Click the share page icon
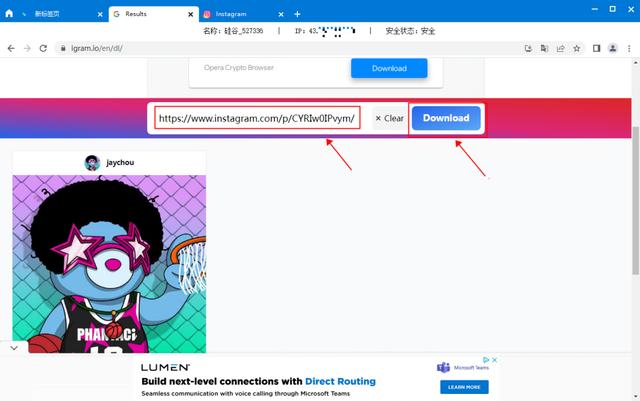The width and height of the screenshot is (640, 401). (560, 48)
